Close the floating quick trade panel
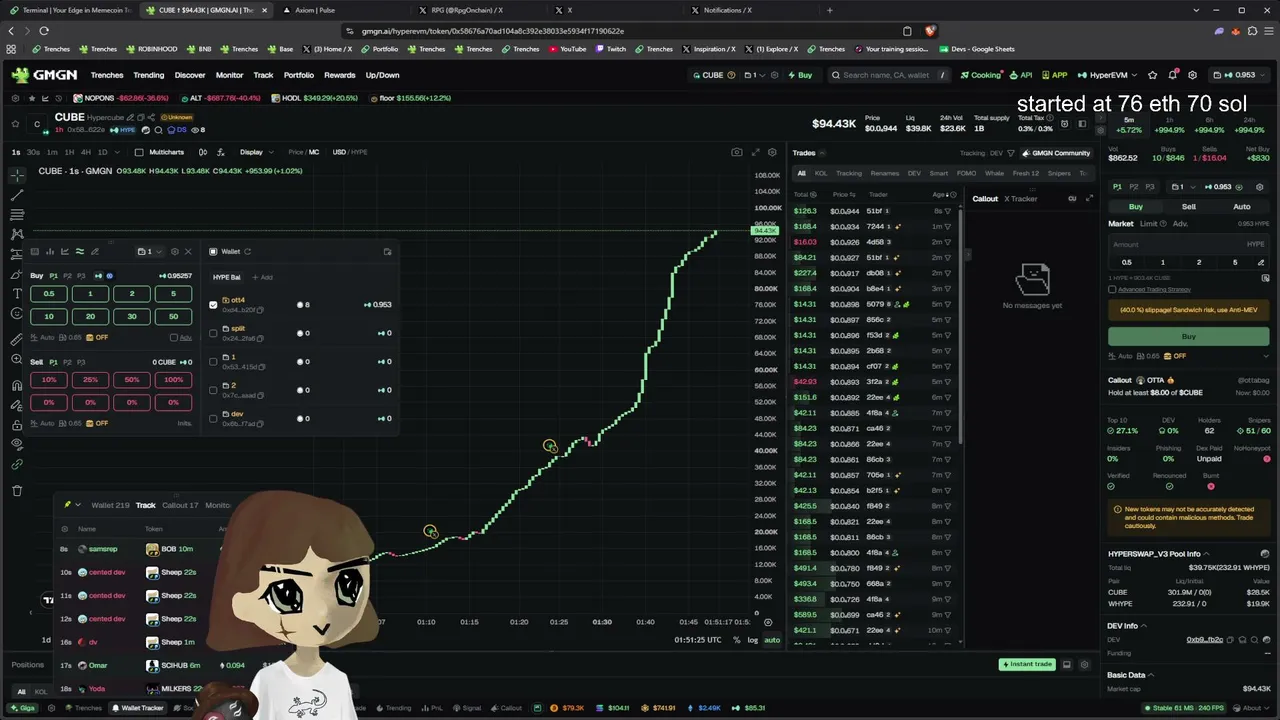This screenshot has height=720, width=1280. click(188, 251)
